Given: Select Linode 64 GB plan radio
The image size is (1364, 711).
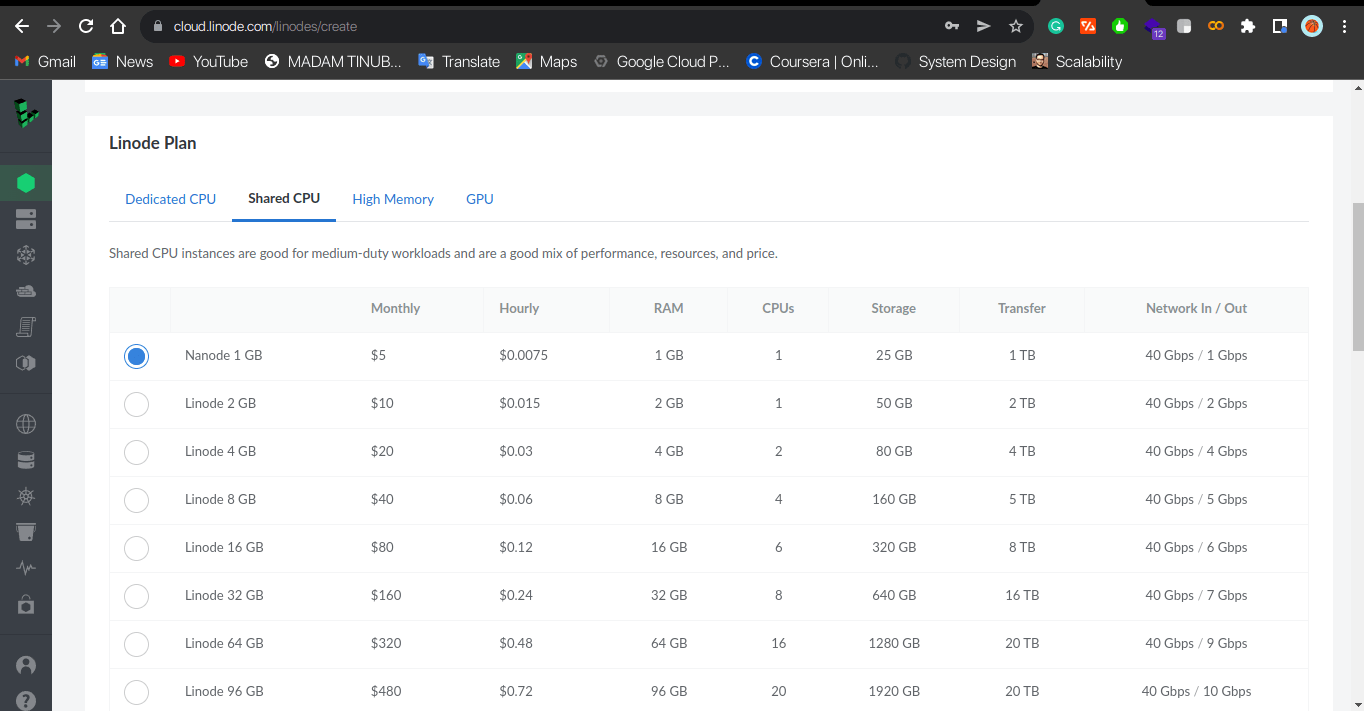Looking at the screenshot, I should point(136,644).
